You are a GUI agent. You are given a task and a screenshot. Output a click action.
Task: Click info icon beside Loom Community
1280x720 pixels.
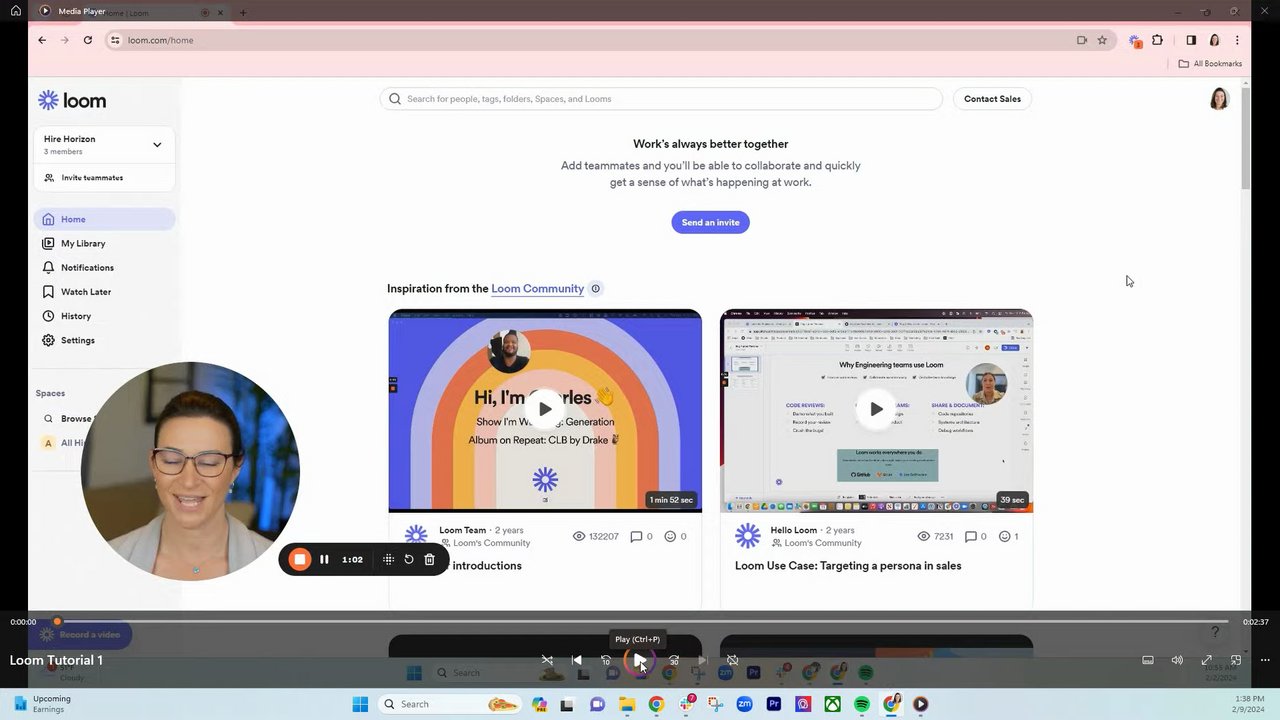595,289
